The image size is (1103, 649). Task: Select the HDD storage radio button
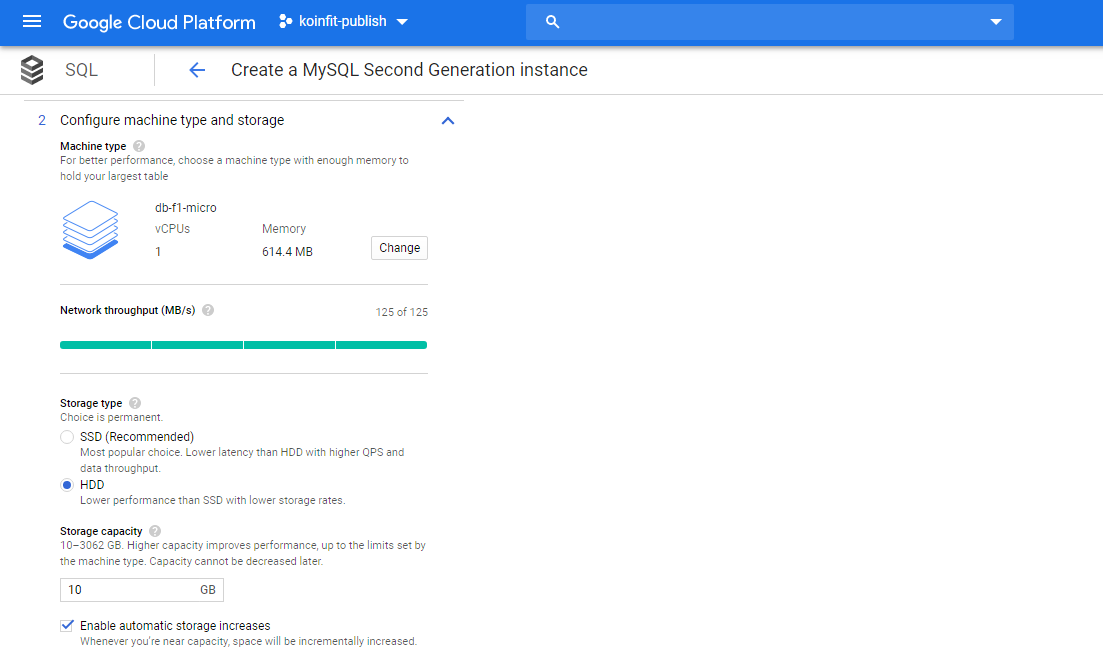(67, 485)
